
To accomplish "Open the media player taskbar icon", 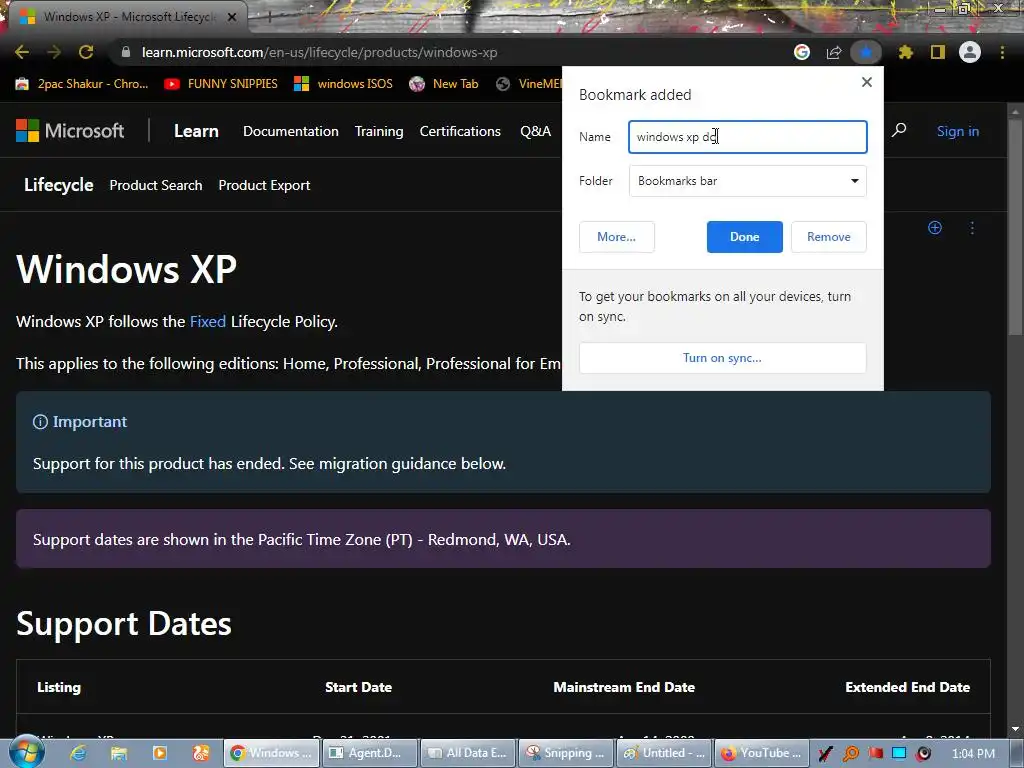I will pos(159,753).
